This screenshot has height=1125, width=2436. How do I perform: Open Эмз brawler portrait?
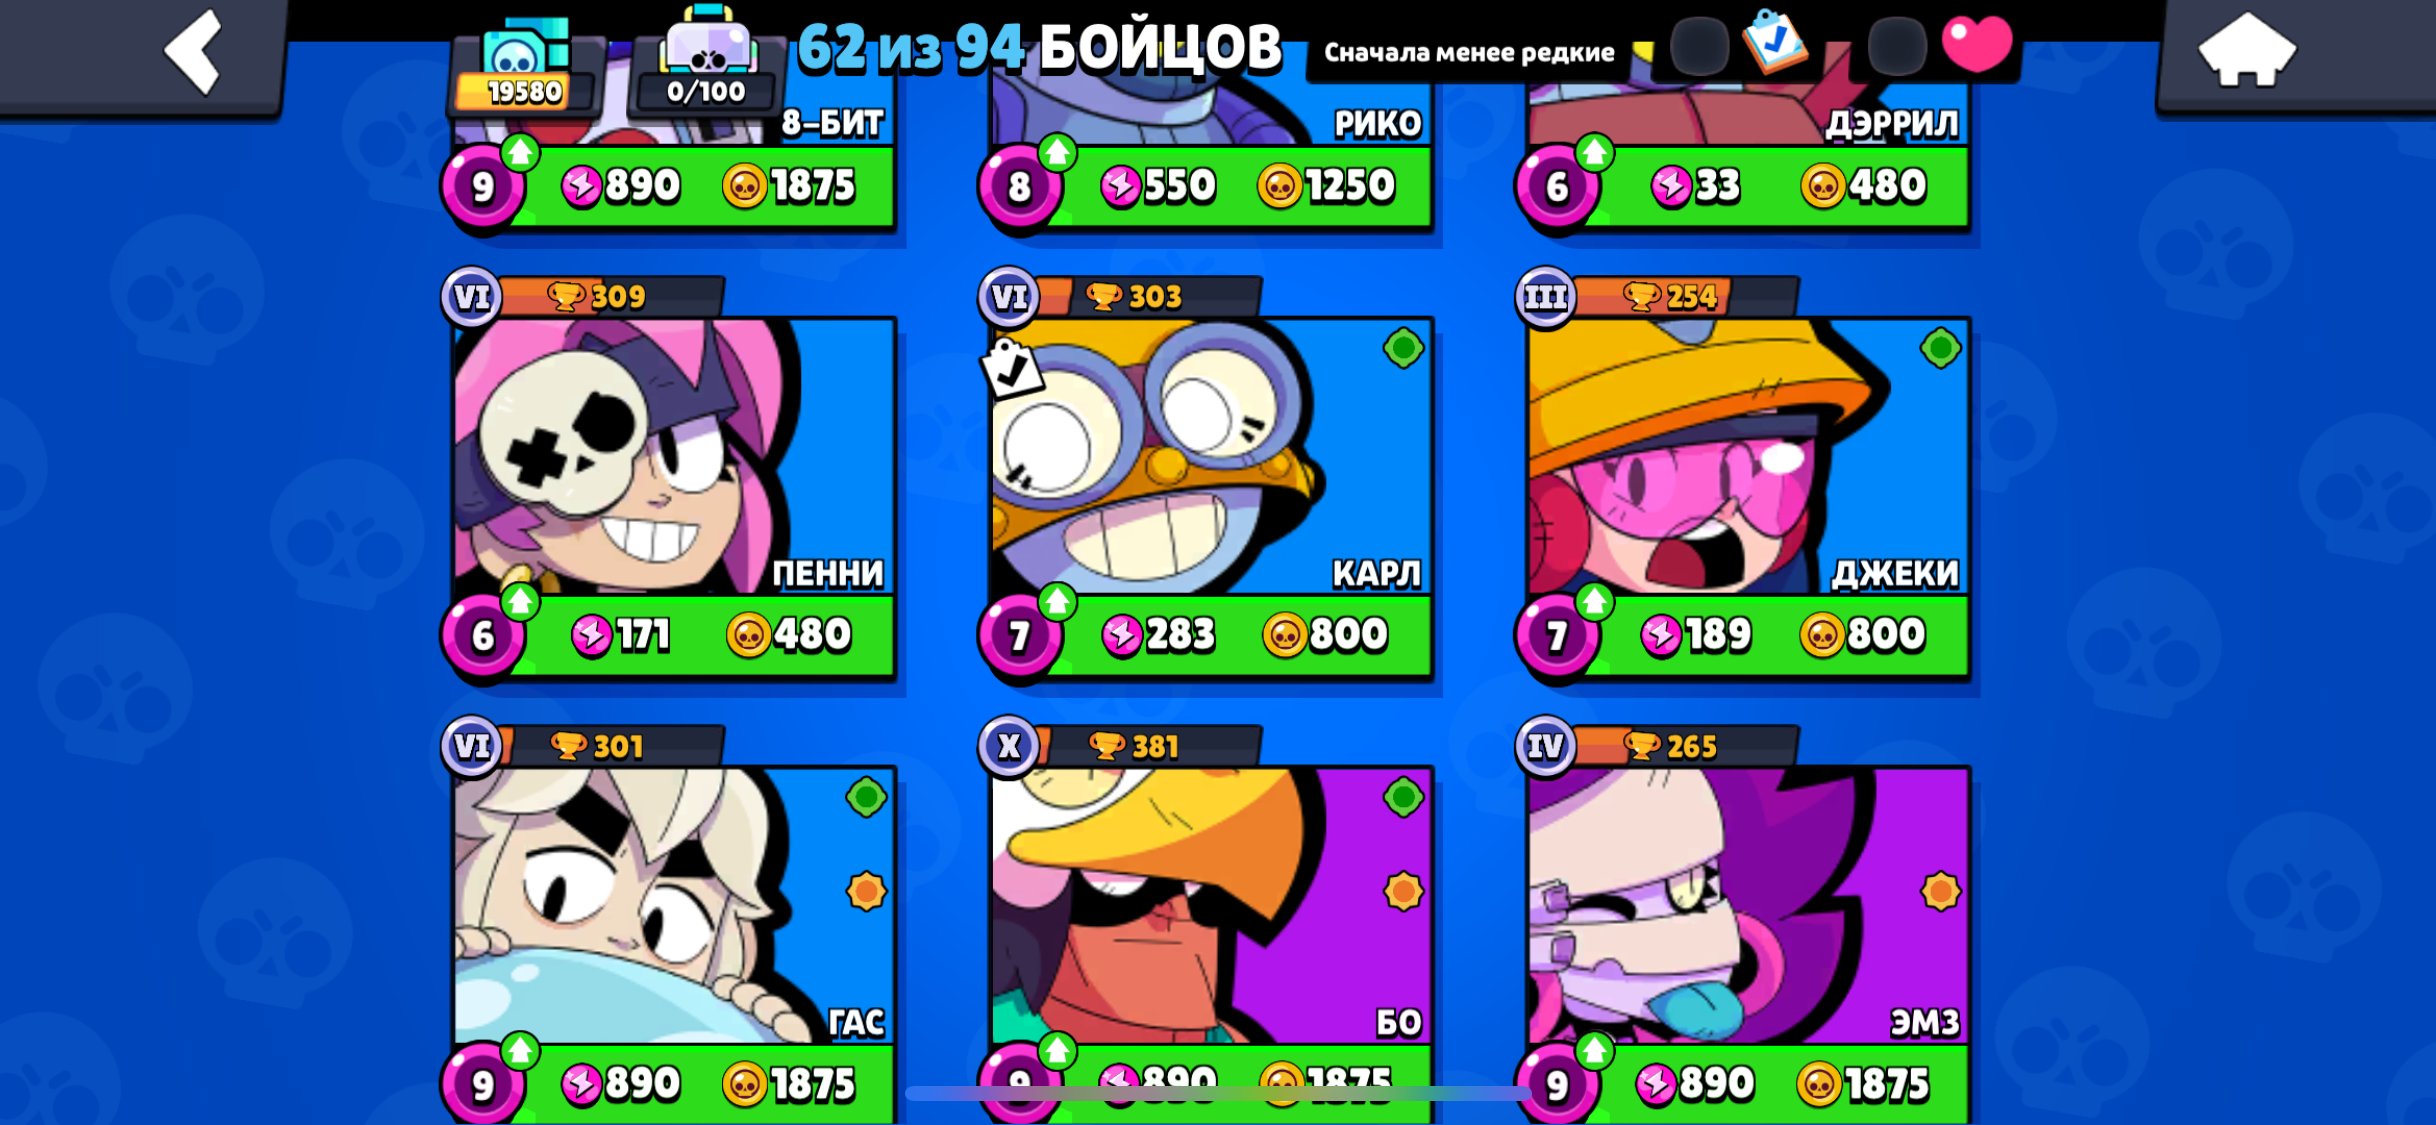[x=1748, y=906]
